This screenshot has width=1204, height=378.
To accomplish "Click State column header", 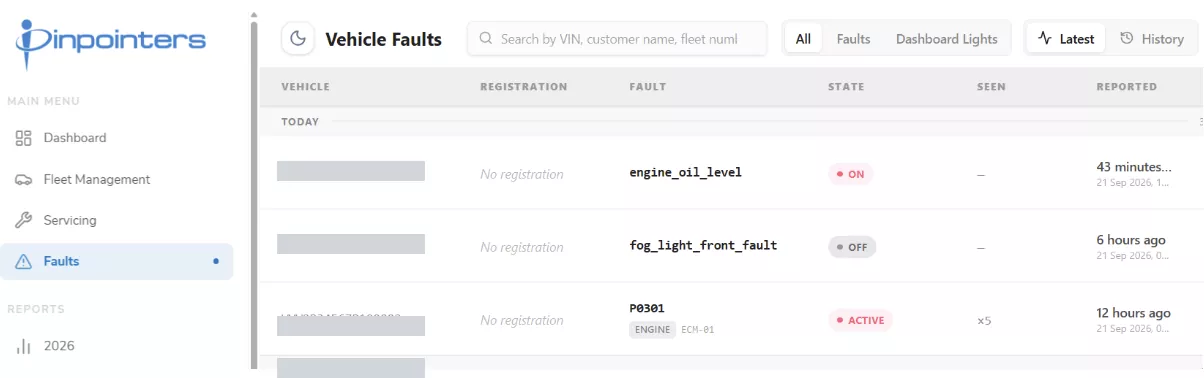I will tap(846, 87).
